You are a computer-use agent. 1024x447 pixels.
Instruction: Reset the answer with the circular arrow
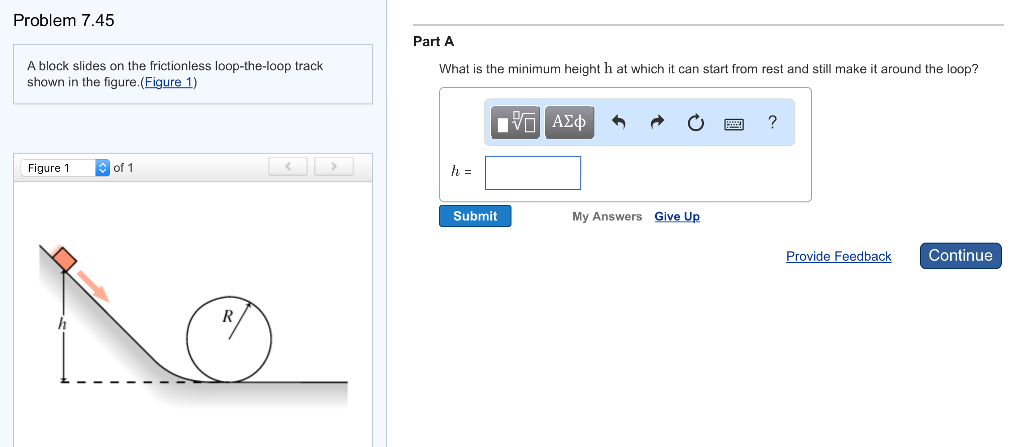[696, 123]
